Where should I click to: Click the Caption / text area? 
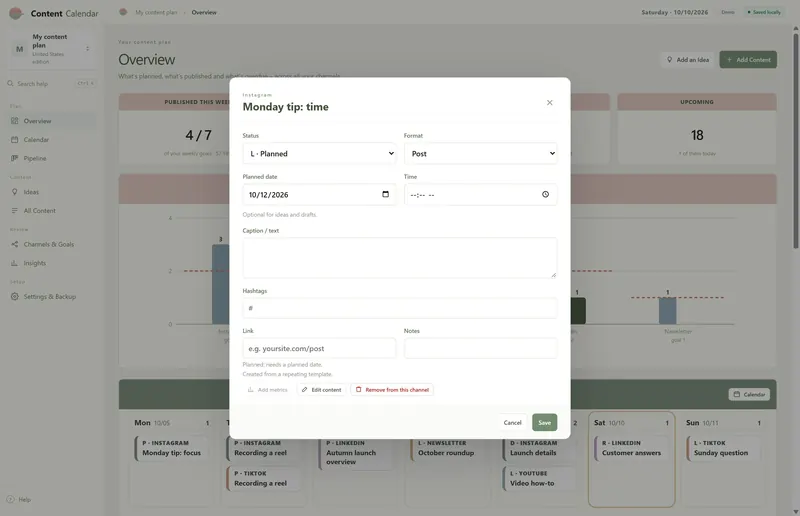tap(400, 258)
